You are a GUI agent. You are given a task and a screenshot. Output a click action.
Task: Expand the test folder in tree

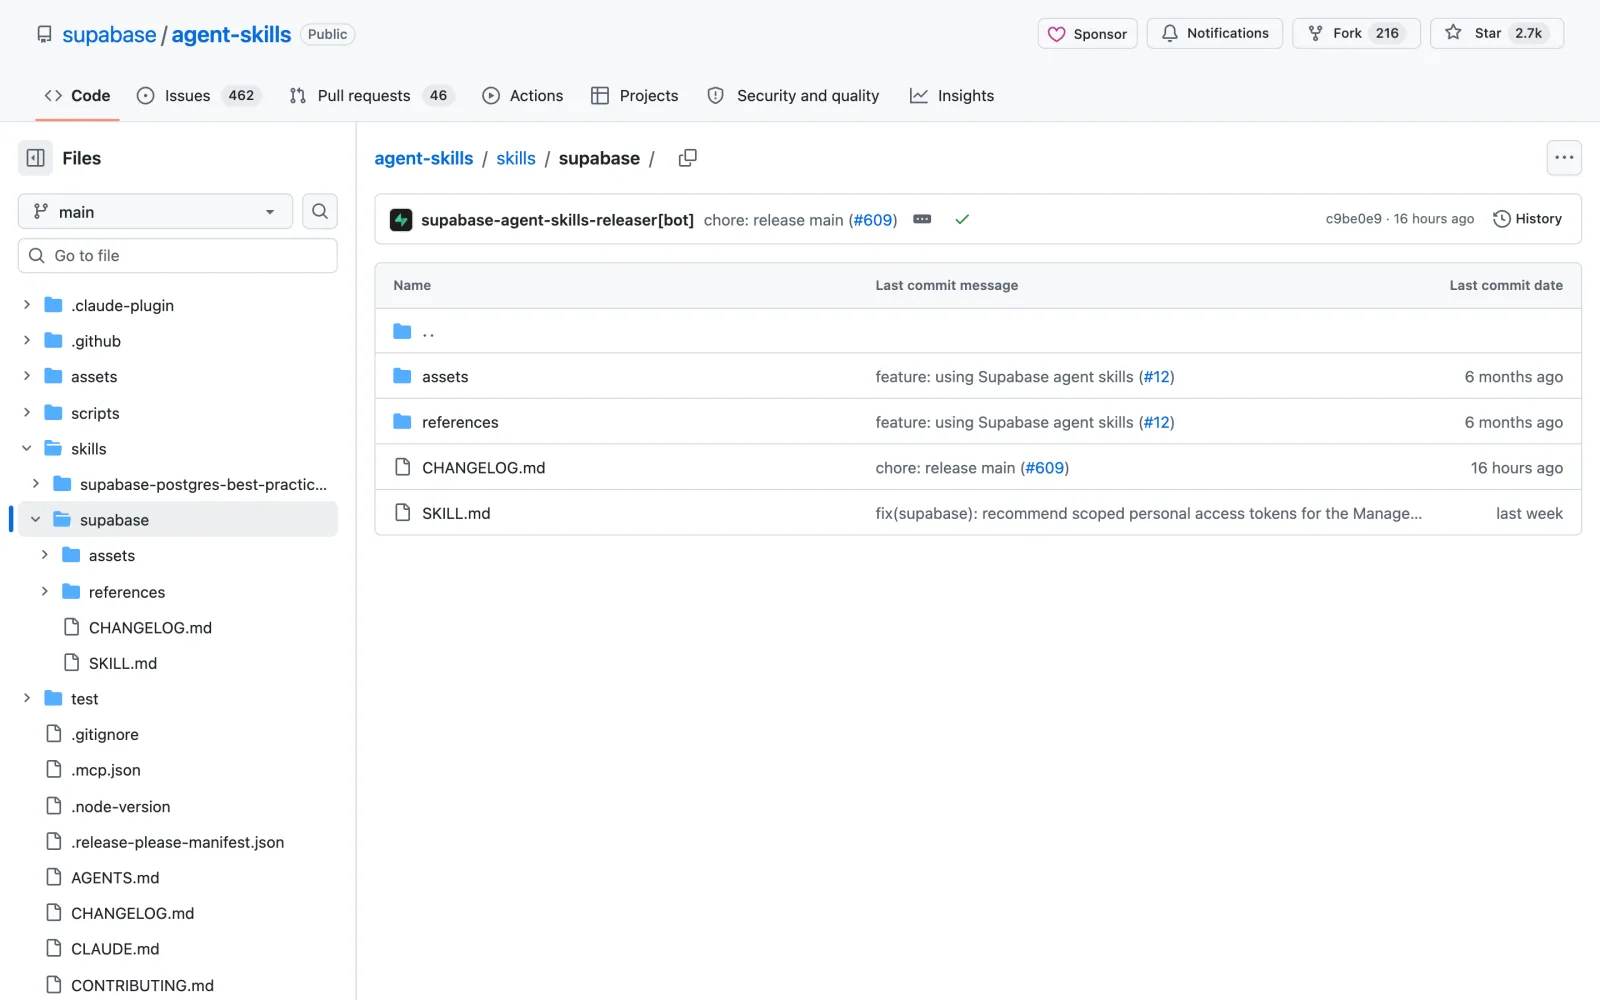pos(27,699)
